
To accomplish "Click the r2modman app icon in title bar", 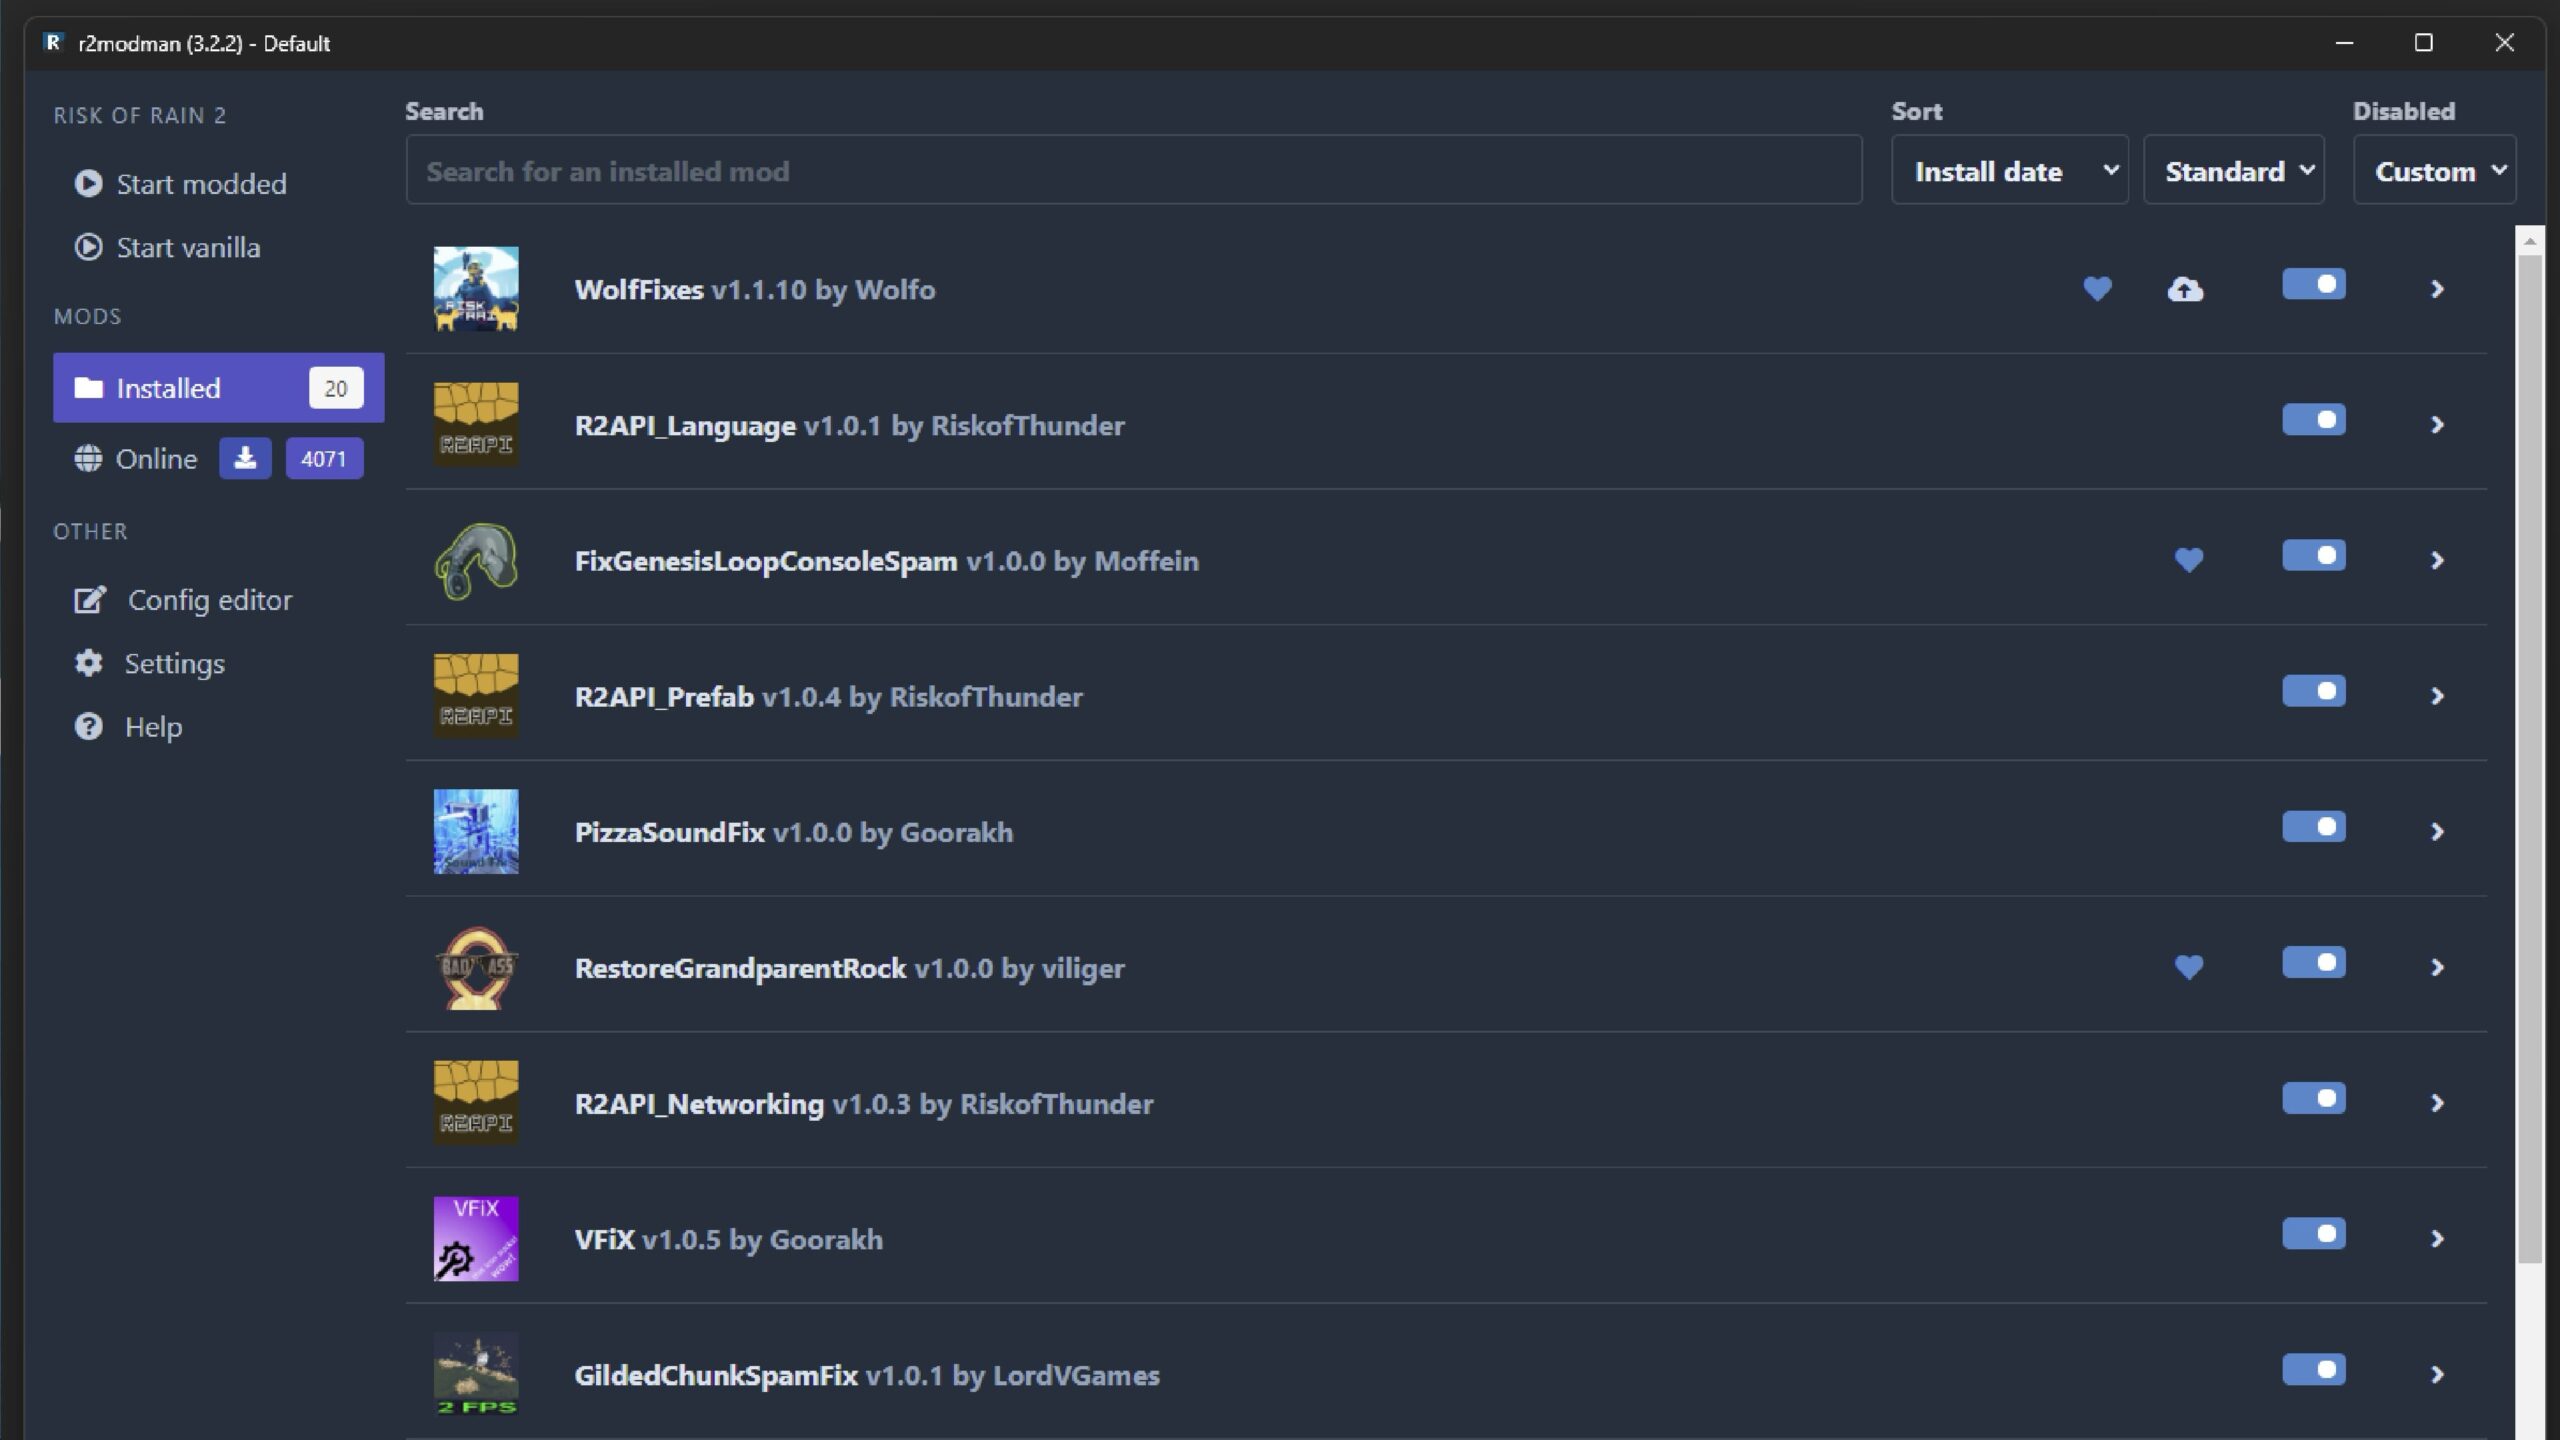I will point(53,42).
